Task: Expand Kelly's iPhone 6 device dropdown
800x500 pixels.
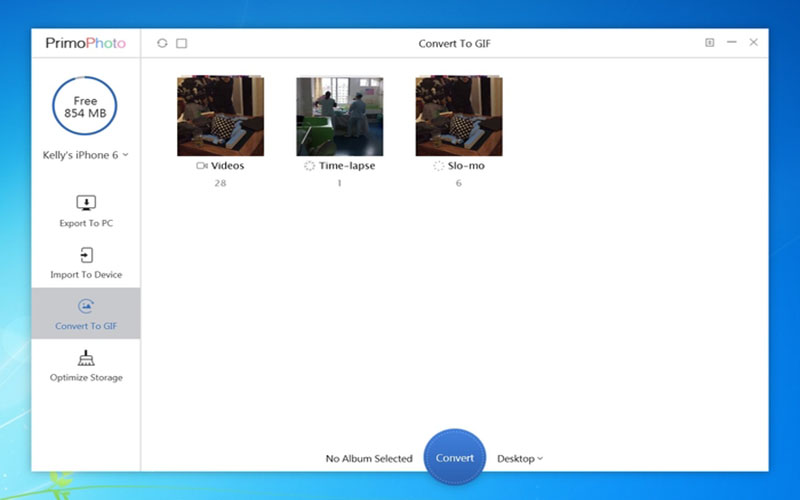Action: tap(85, 155)
